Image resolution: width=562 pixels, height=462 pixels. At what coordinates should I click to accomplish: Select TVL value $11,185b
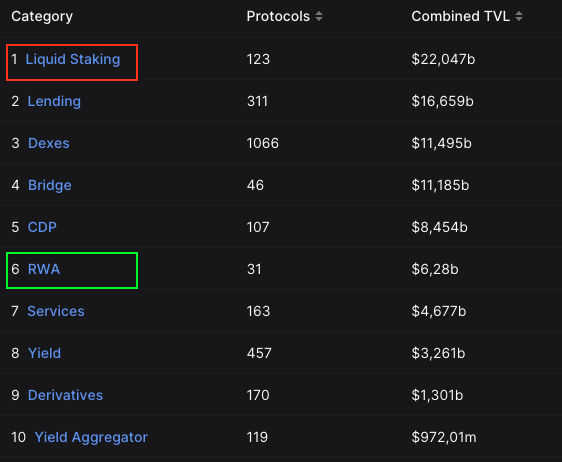coord(440,185)
